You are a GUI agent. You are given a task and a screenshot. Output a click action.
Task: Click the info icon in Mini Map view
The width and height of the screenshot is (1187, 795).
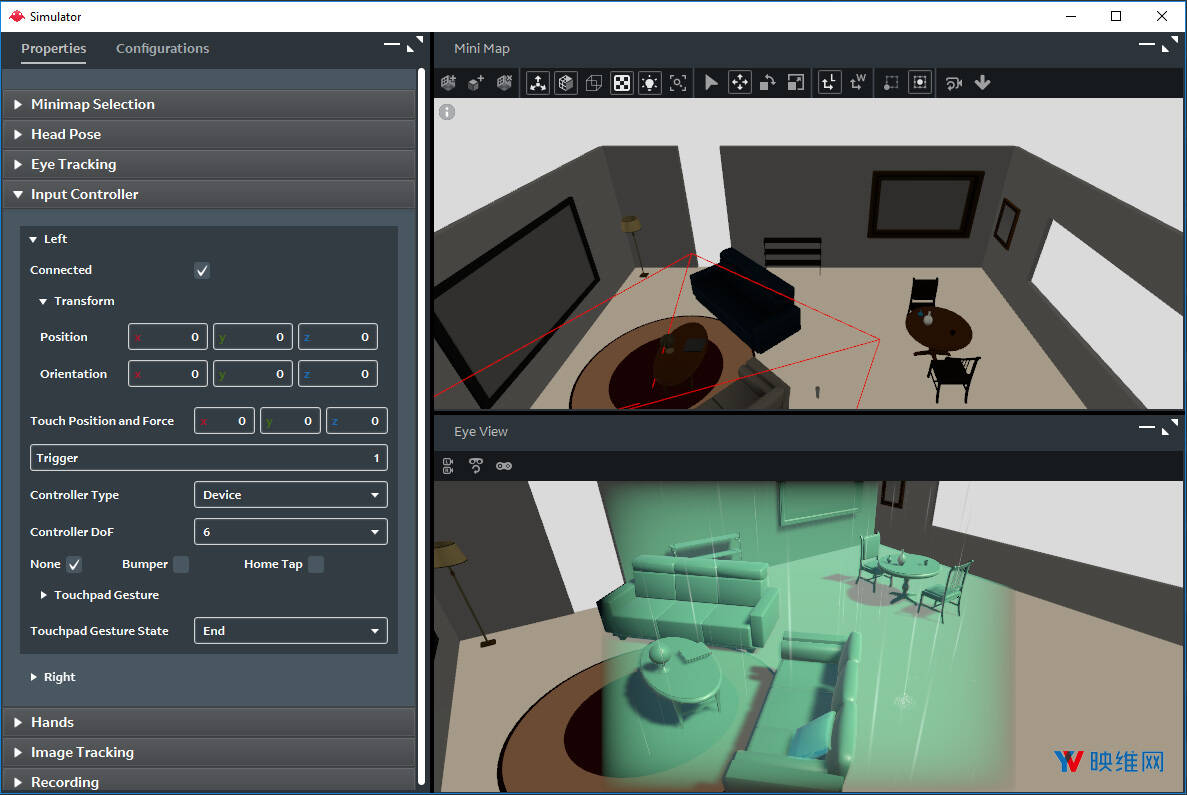pyautogui.click(x=447, y=112)
